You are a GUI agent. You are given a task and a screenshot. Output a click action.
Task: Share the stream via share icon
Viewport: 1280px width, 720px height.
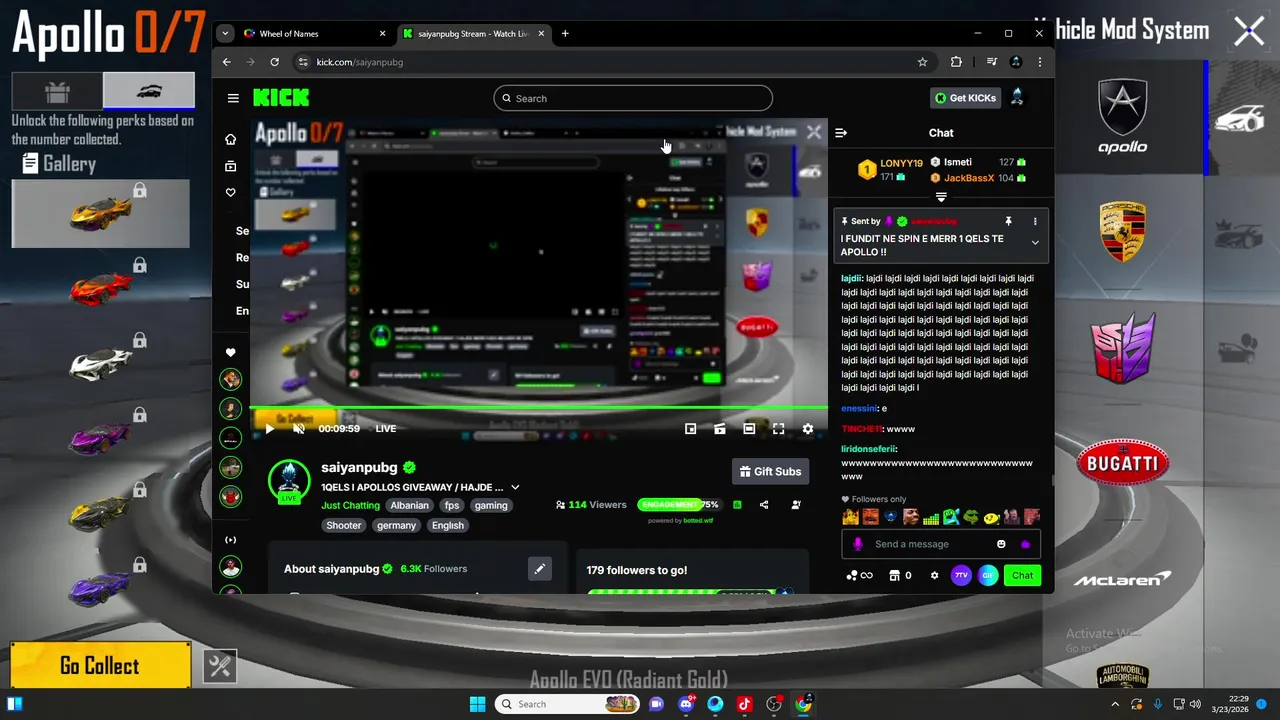(764, 505)
